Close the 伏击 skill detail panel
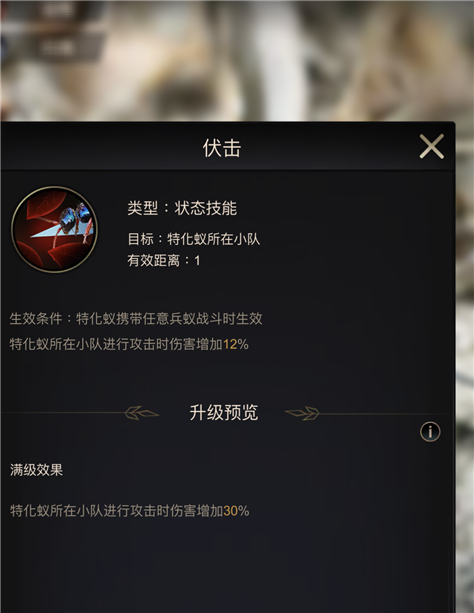 431,147
